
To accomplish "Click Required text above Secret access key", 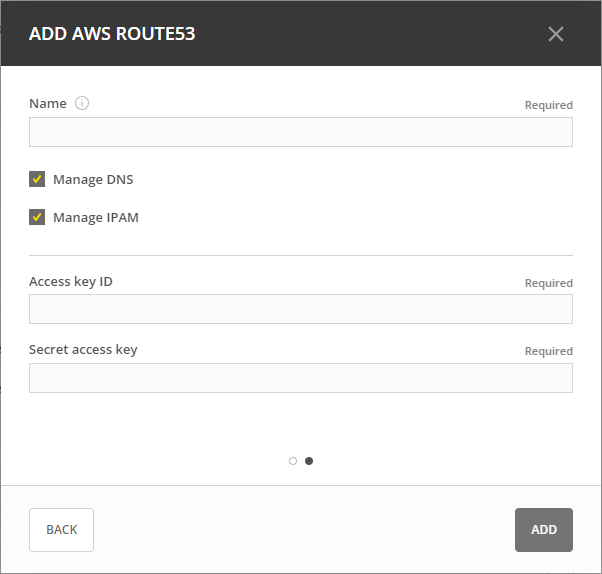I will click(548, 351).
